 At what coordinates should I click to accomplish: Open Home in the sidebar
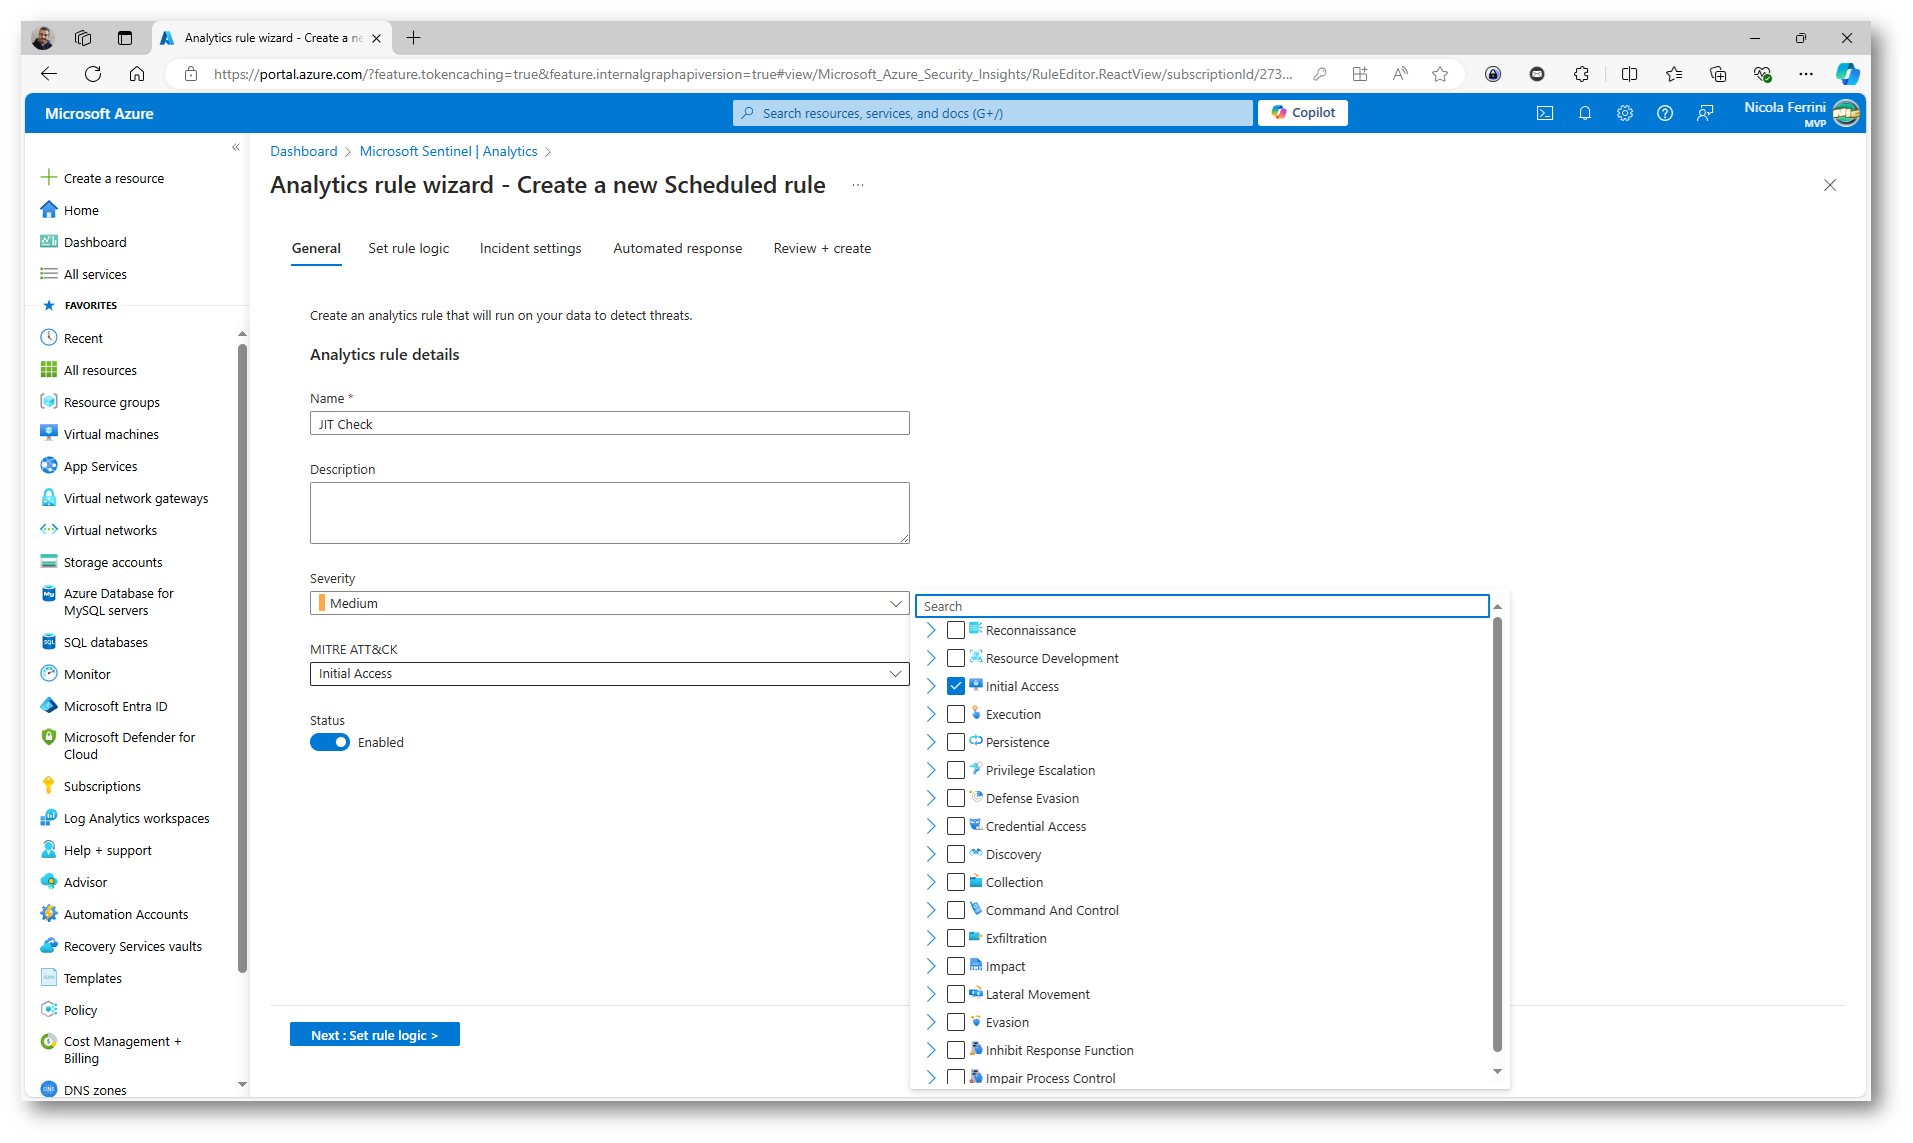80,210
